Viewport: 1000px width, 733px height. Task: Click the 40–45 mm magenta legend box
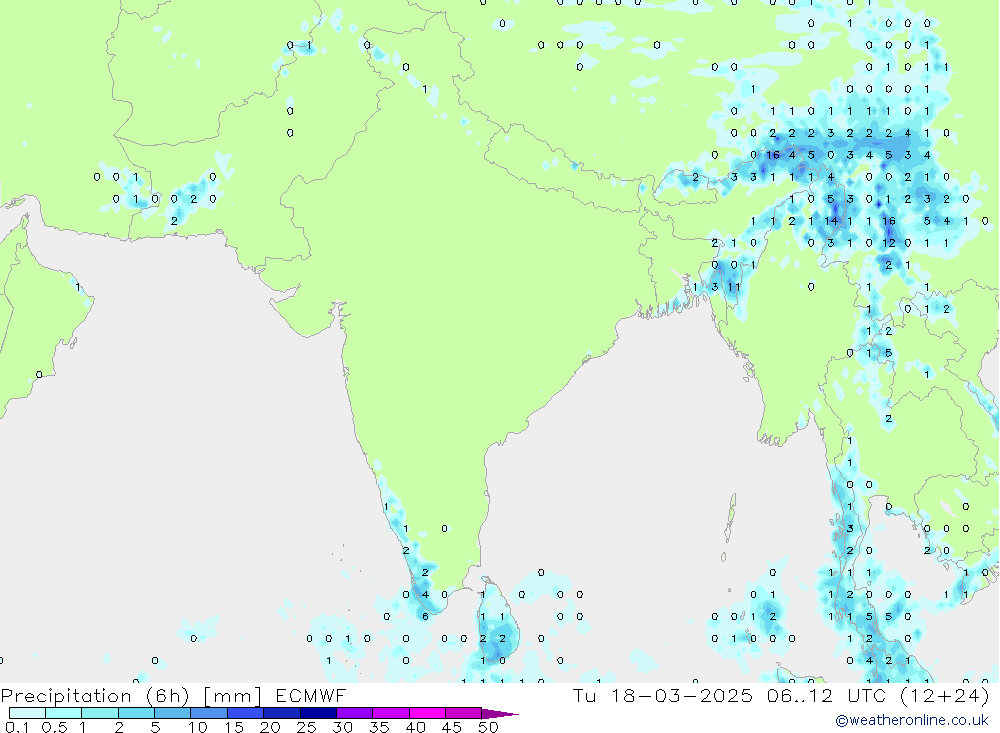coord(427,713)
